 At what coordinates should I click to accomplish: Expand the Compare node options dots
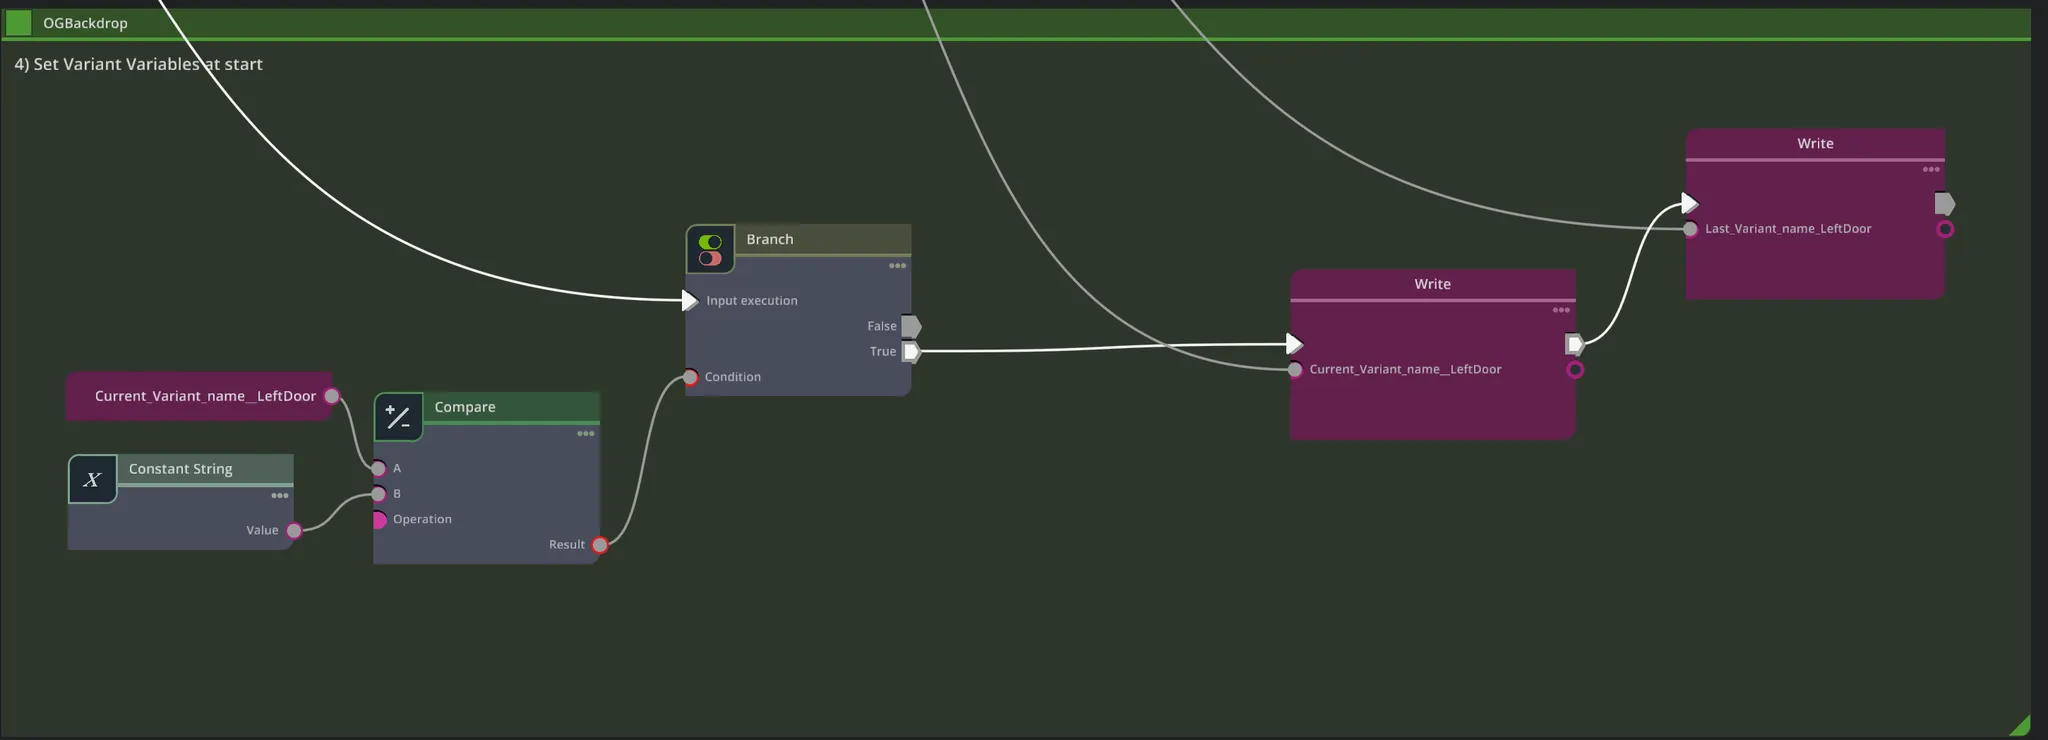point(586,434)
